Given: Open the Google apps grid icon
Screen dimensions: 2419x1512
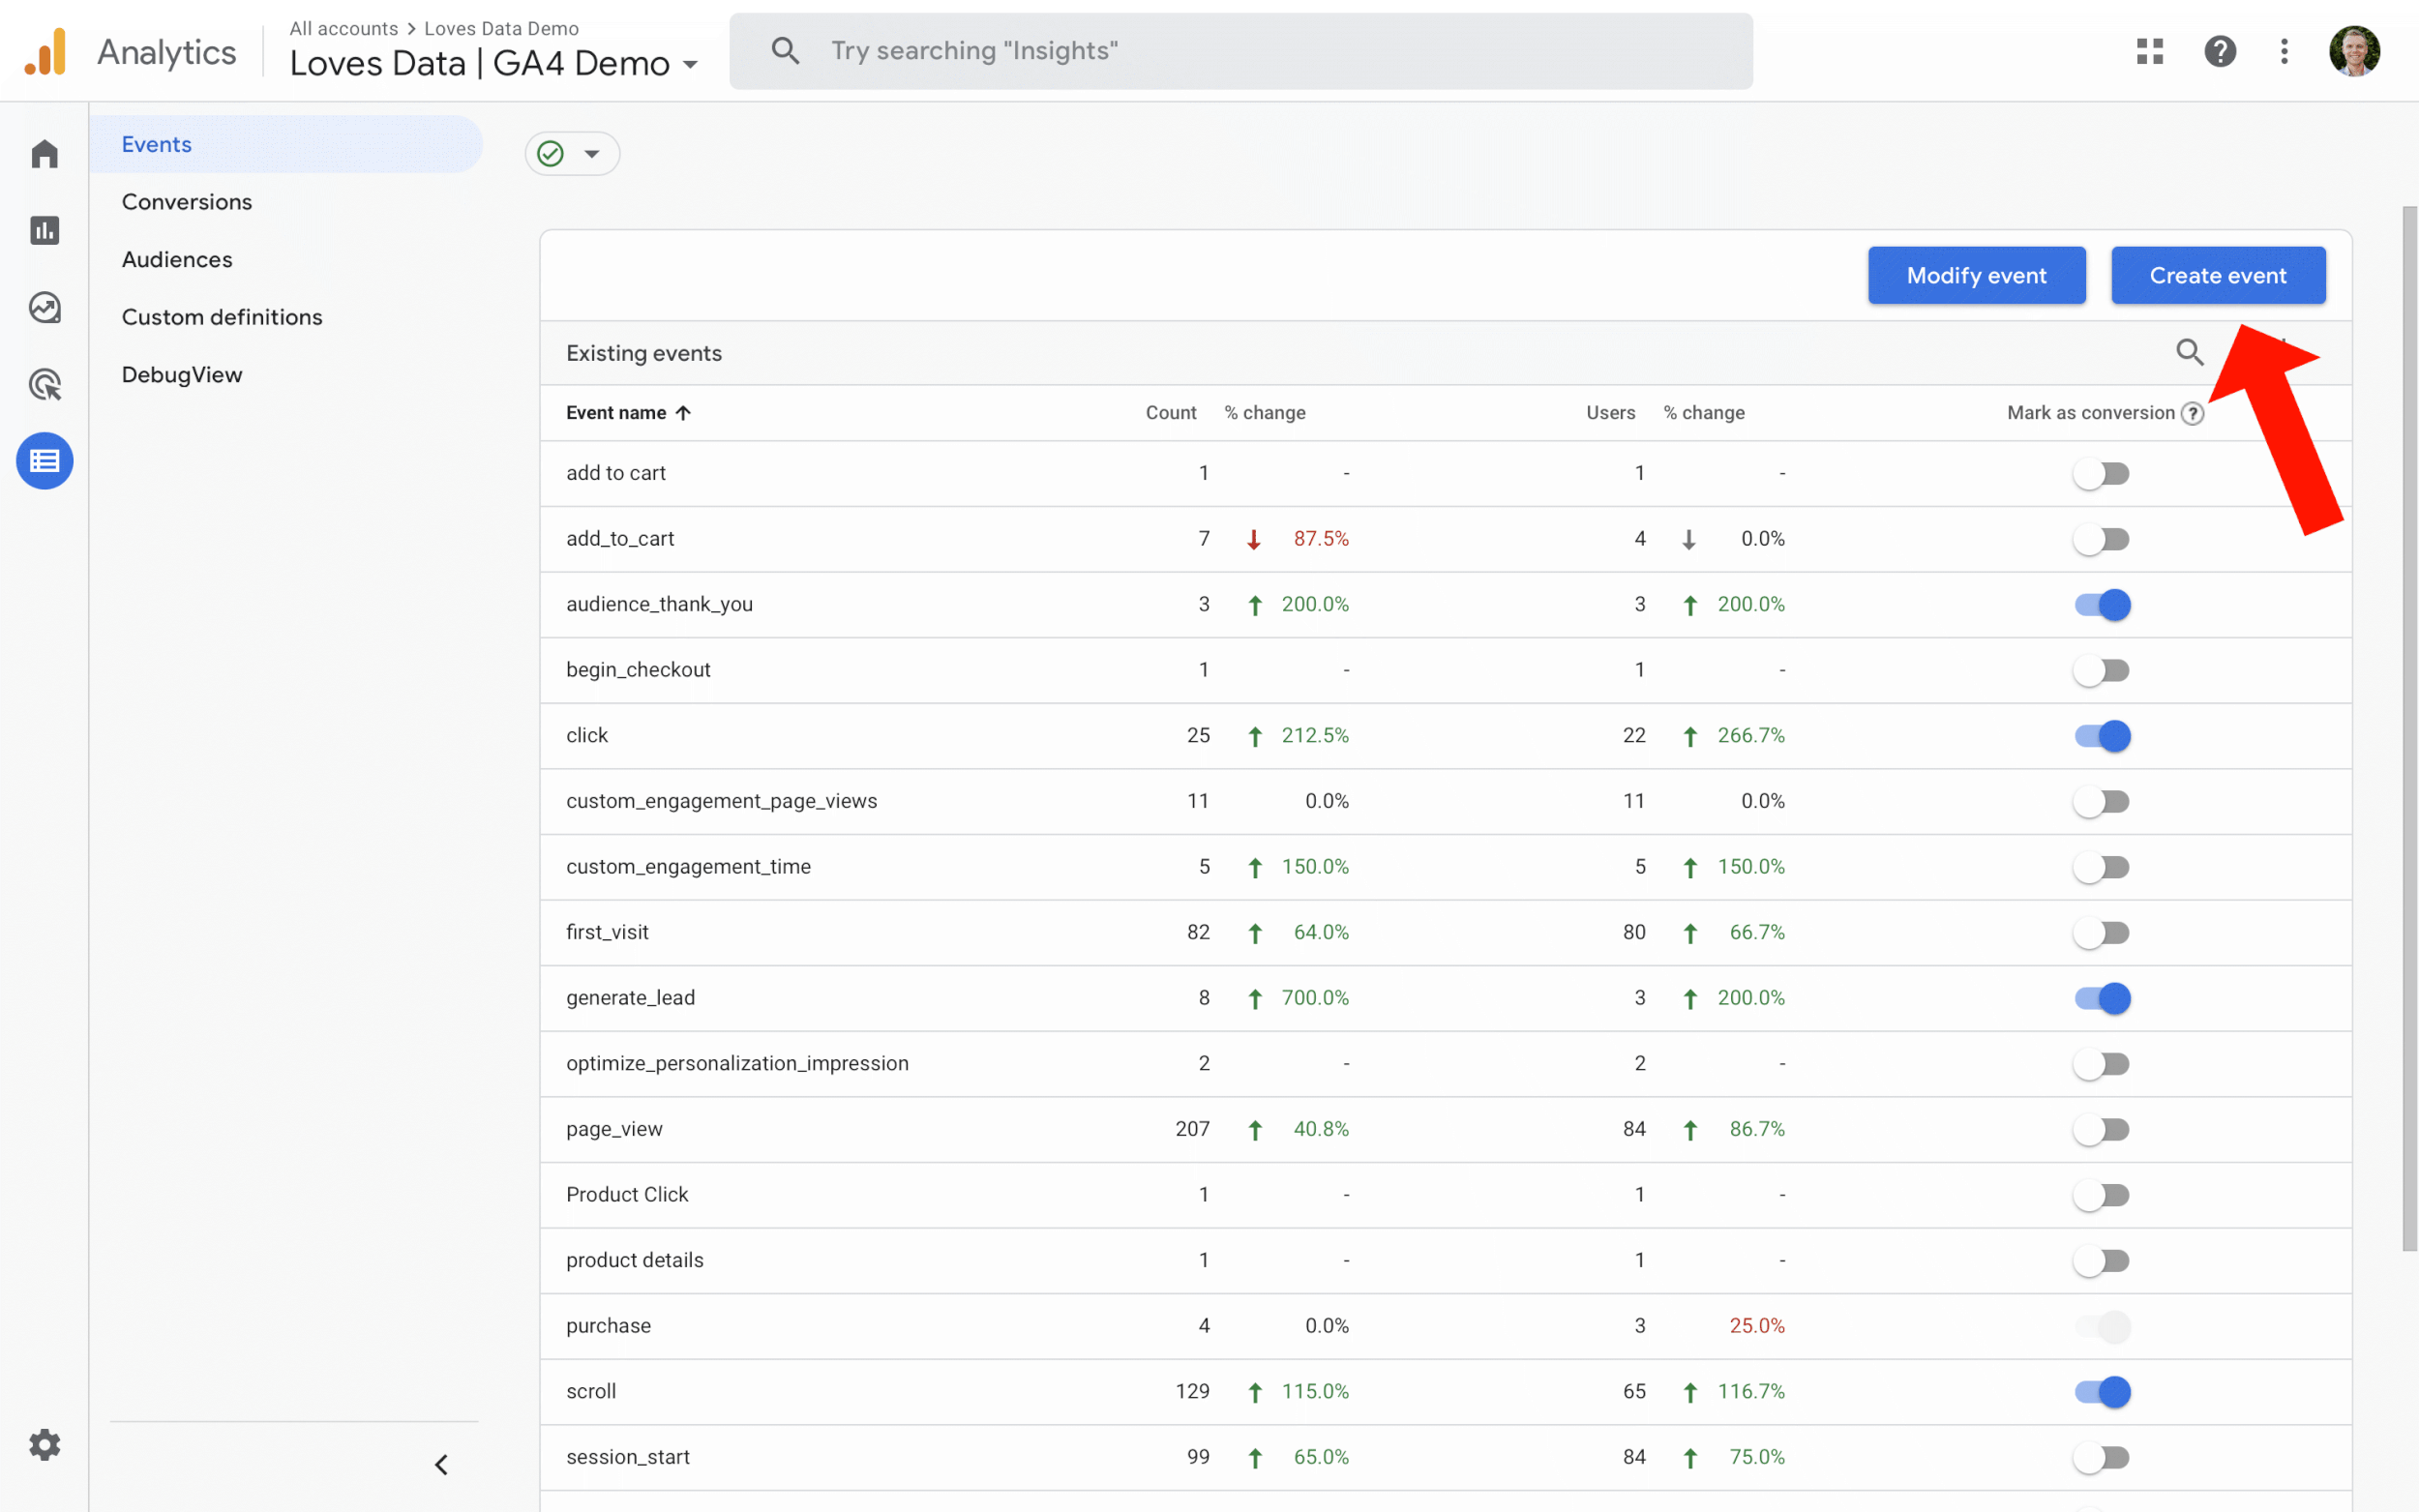Looking at the screenshot, I should [2150, 51].
